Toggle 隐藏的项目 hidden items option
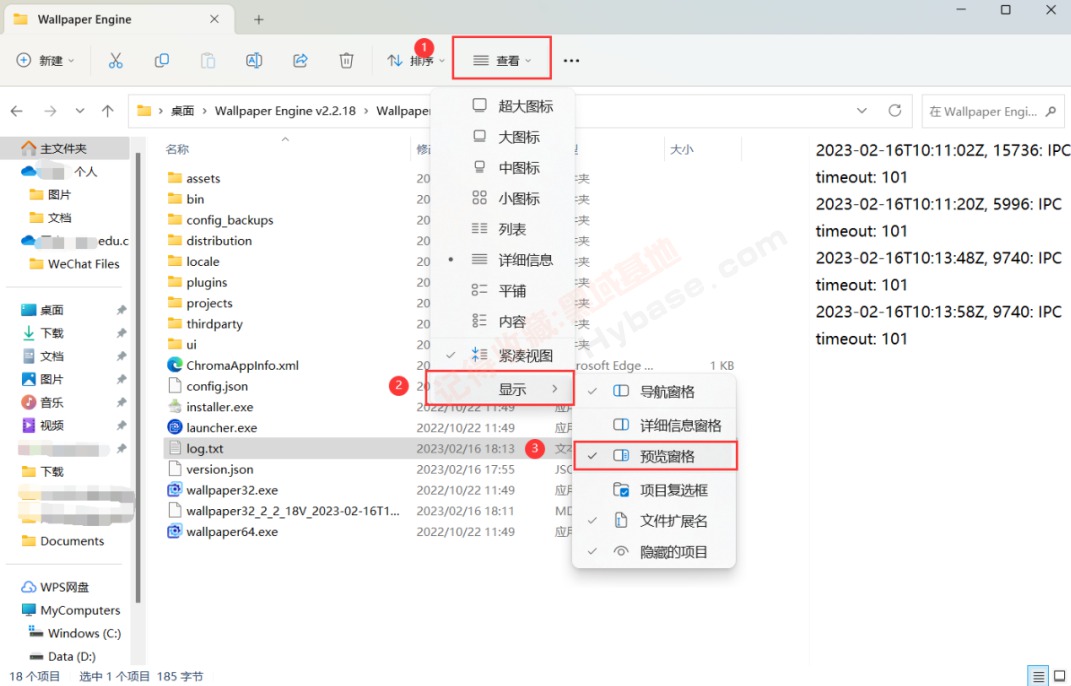 click(654, 552)
